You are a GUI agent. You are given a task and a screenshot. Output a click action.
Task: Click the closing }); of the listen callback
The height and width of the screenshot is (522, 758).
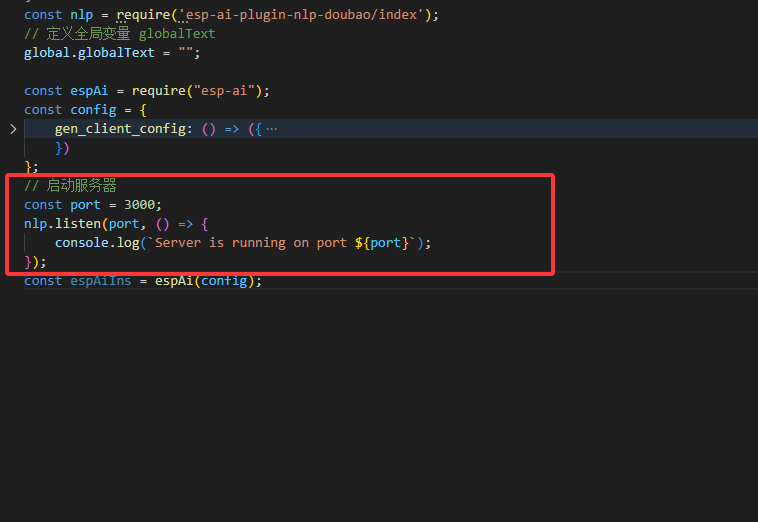36,262
